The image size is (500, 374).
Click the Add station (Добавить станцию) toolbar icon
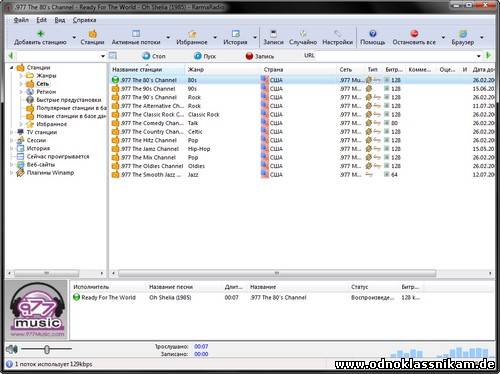[x=41, y=33]
